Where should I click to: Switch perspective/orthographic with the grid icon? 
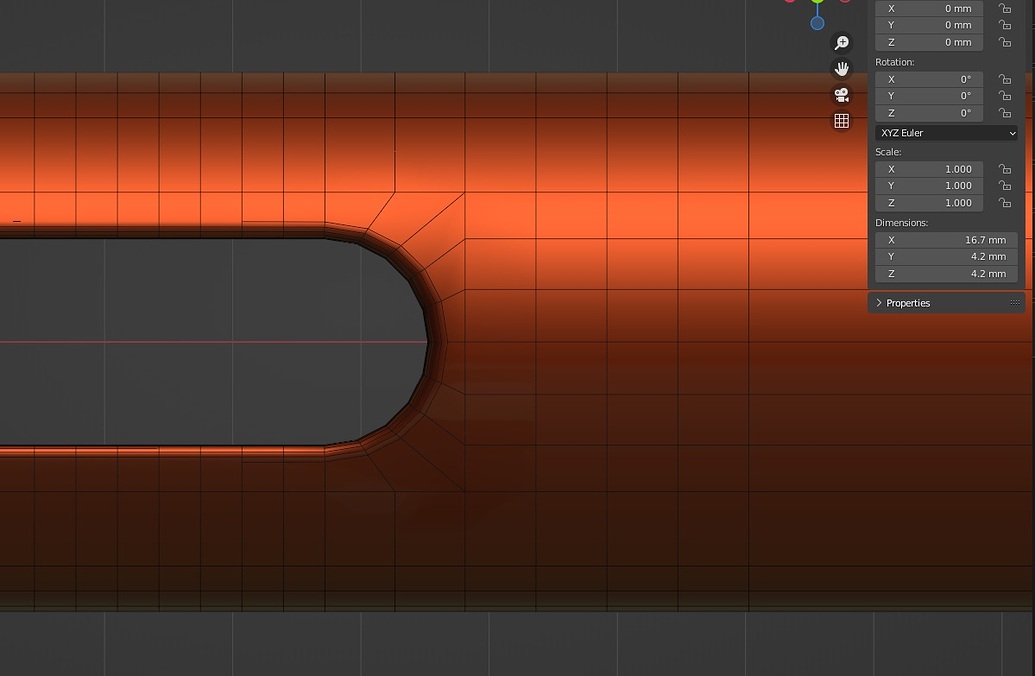coord(842,121)
